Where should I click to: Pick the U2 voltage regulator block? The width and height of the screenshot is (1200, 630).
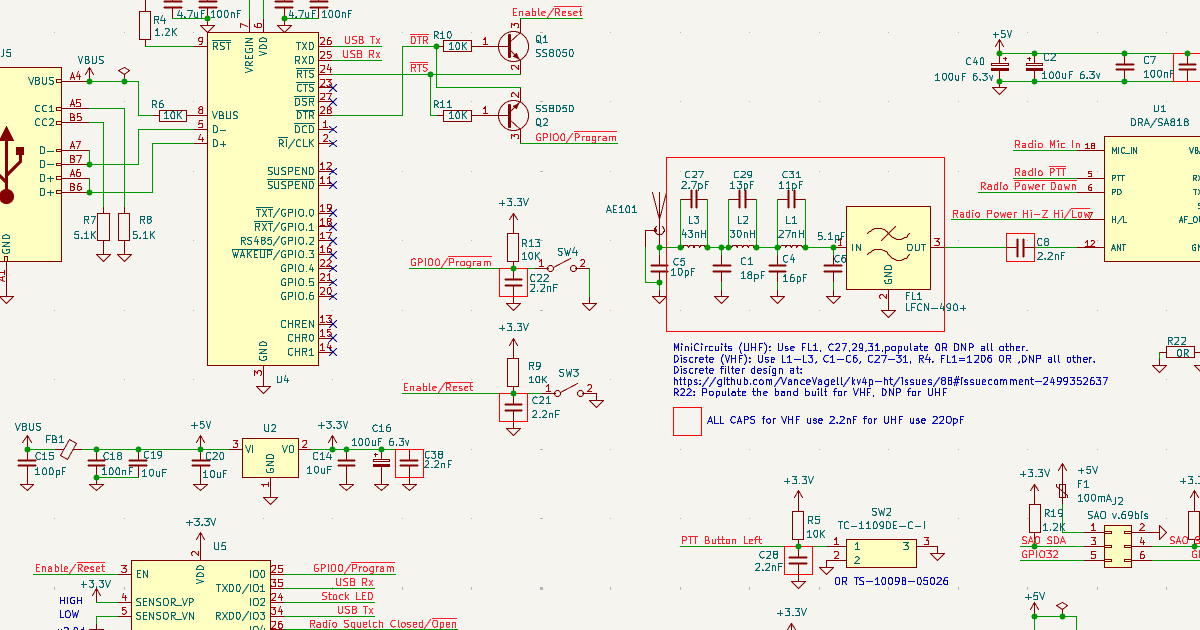(270, 457)
